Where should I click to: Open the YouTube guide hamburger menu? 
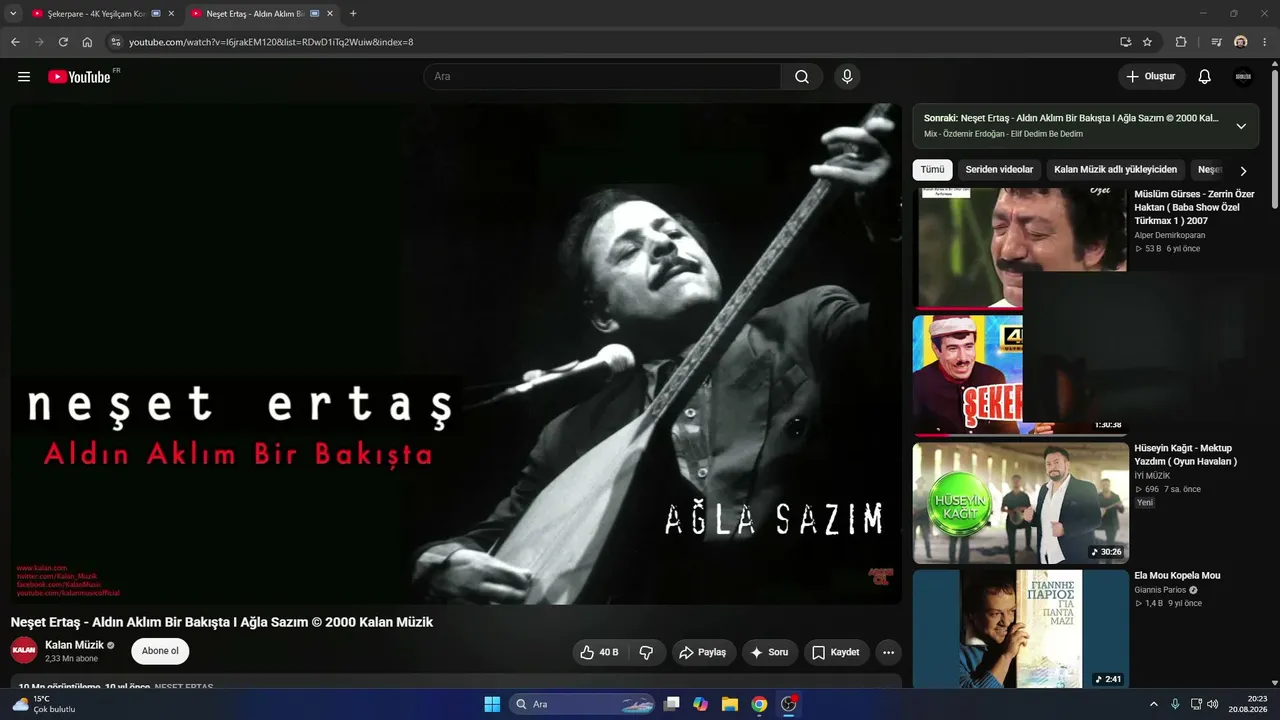tap(24, 77)
